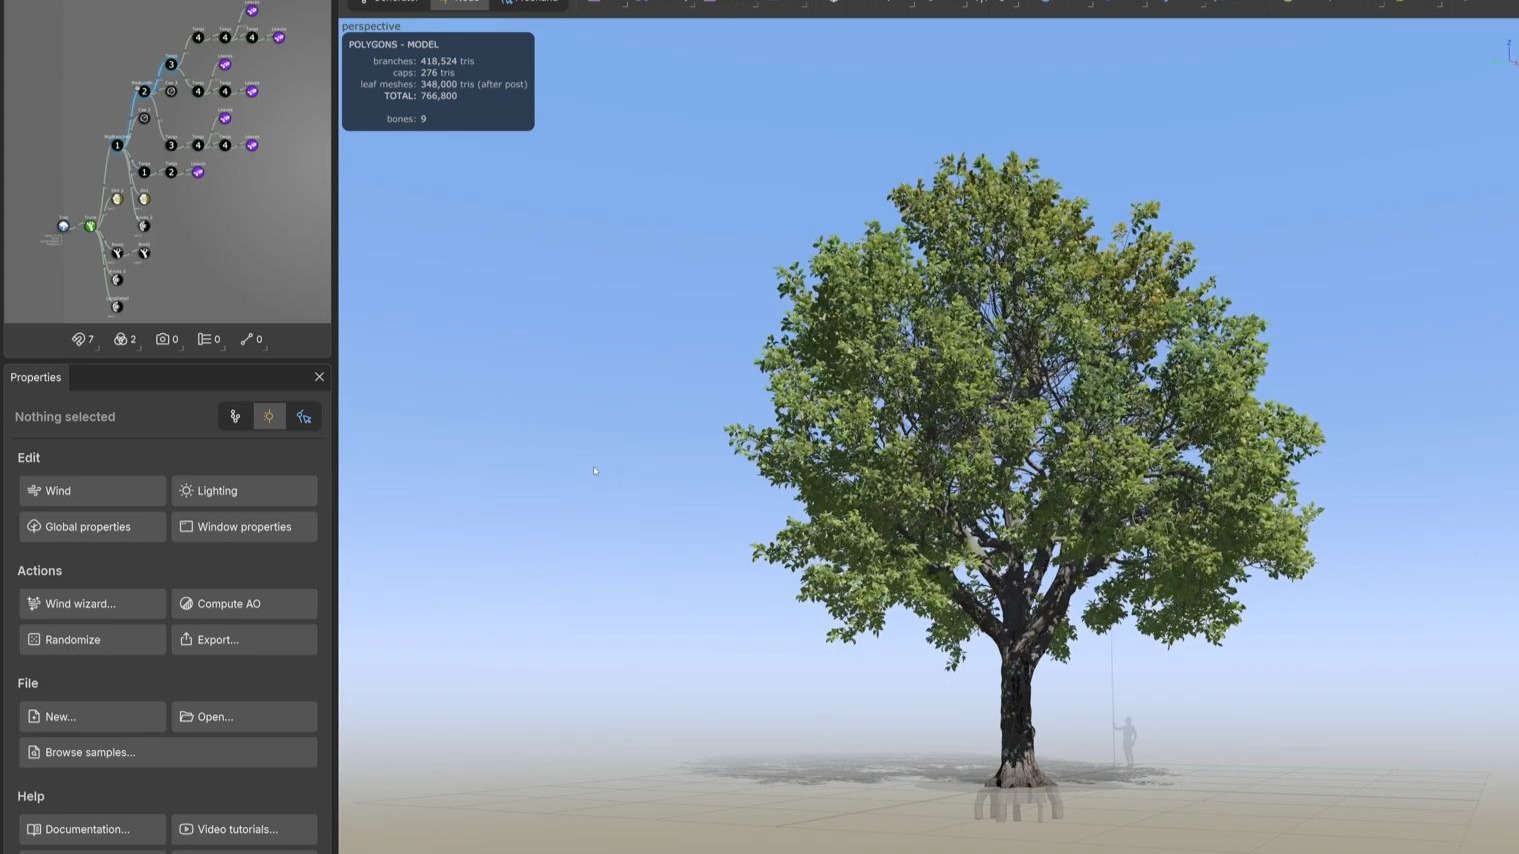Click the Global properties icon
Screen dimensions: 1519x854
pos(35,526)
